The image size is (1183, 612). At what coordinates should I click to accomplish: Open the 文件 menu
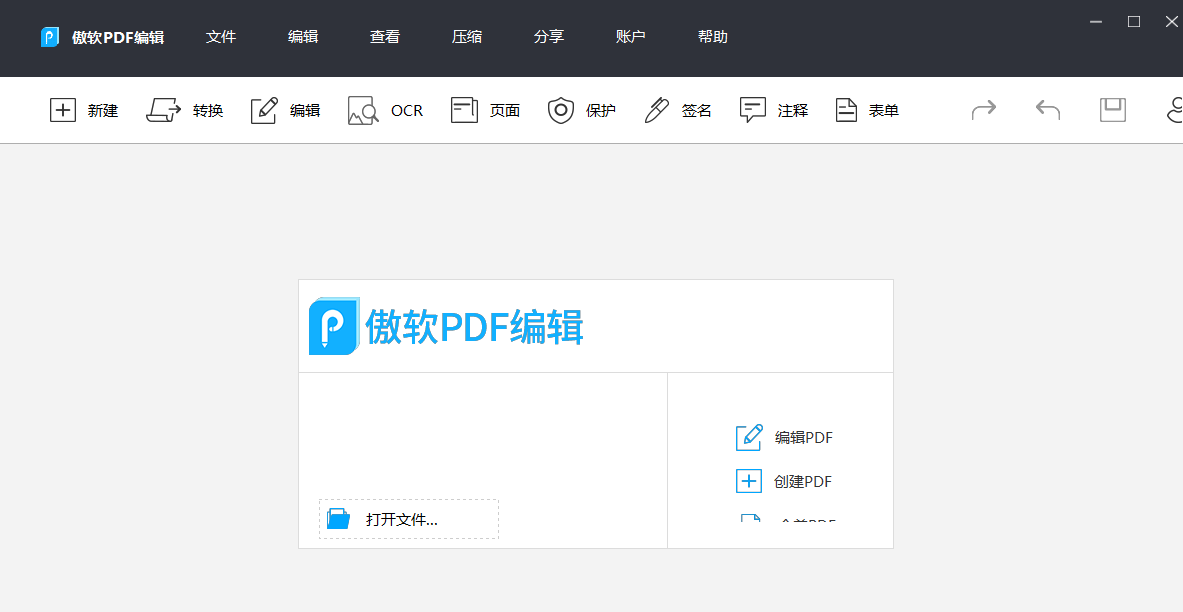pos(221,37)
